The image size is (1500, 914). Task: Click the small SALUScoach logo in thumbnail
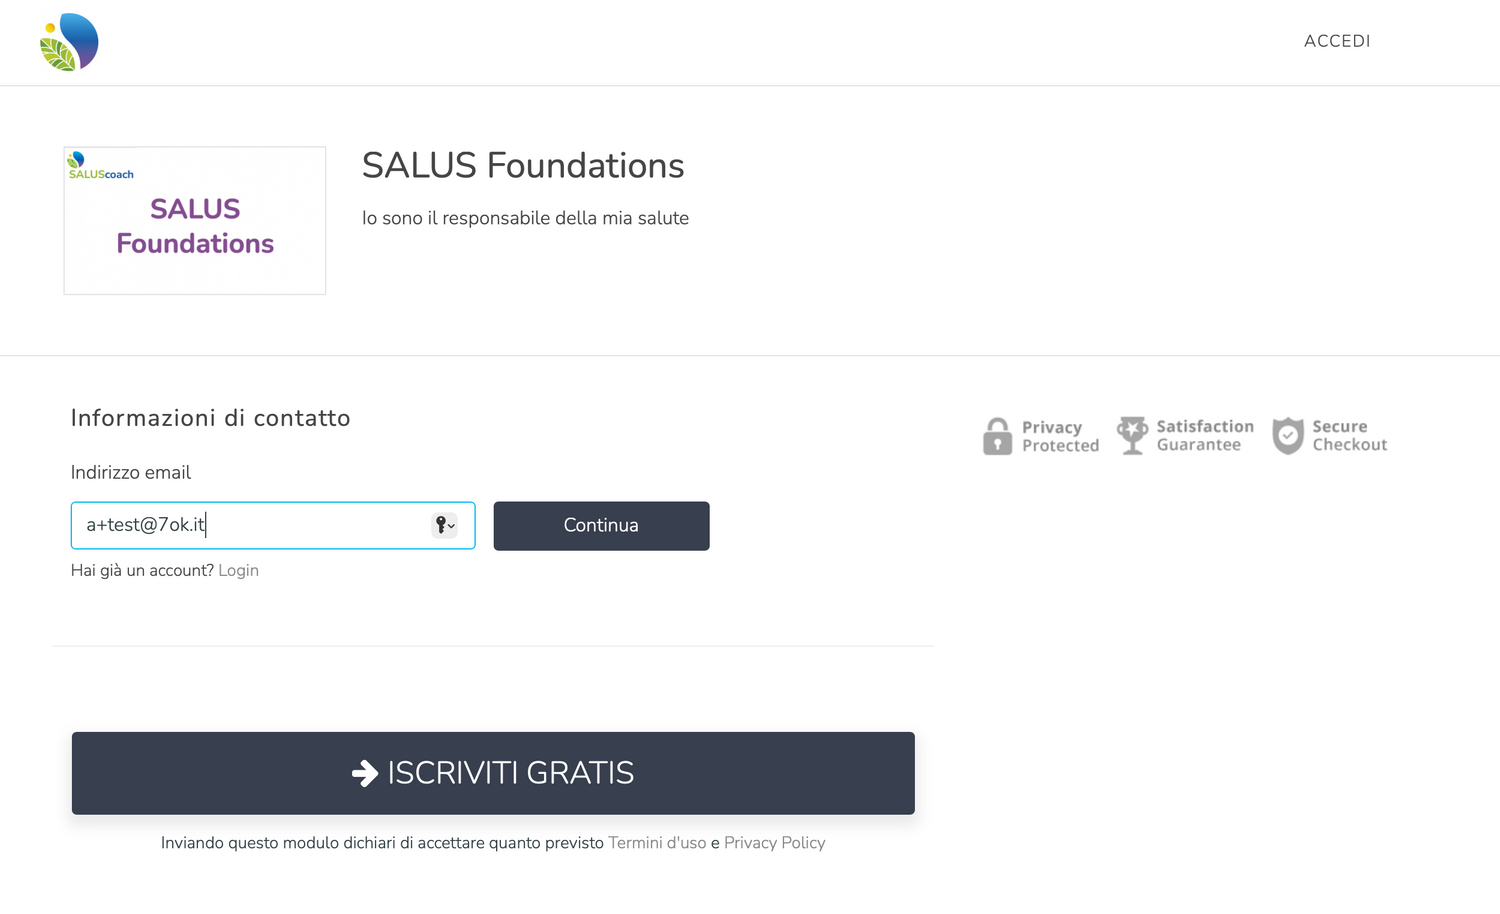[x=100, y=166]
